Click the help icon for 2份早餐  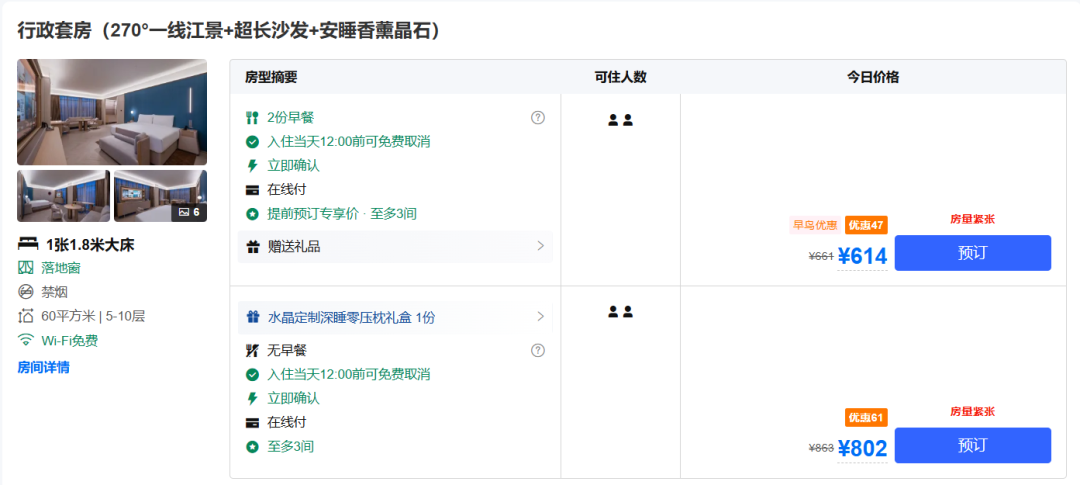[538, 118]
